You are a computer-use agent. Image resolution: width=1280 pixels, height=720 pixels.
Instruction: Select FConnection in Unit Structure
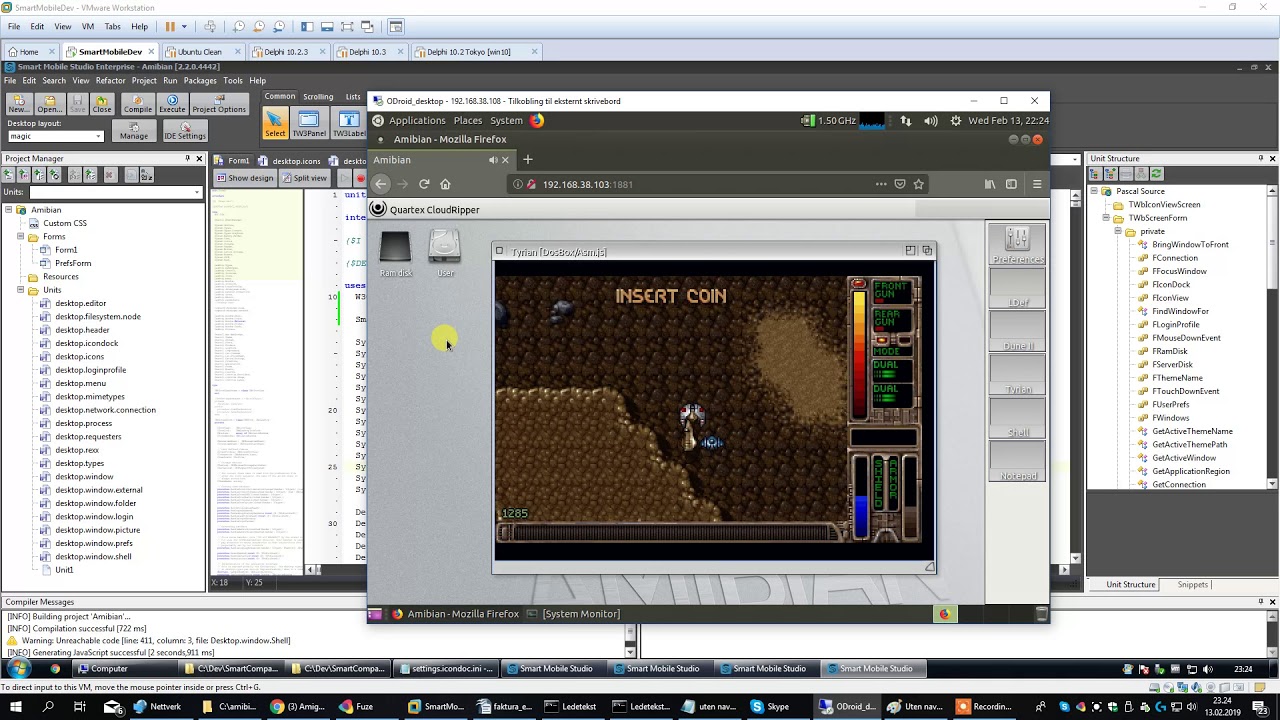pyautogui.click(x=1175, y=258)
